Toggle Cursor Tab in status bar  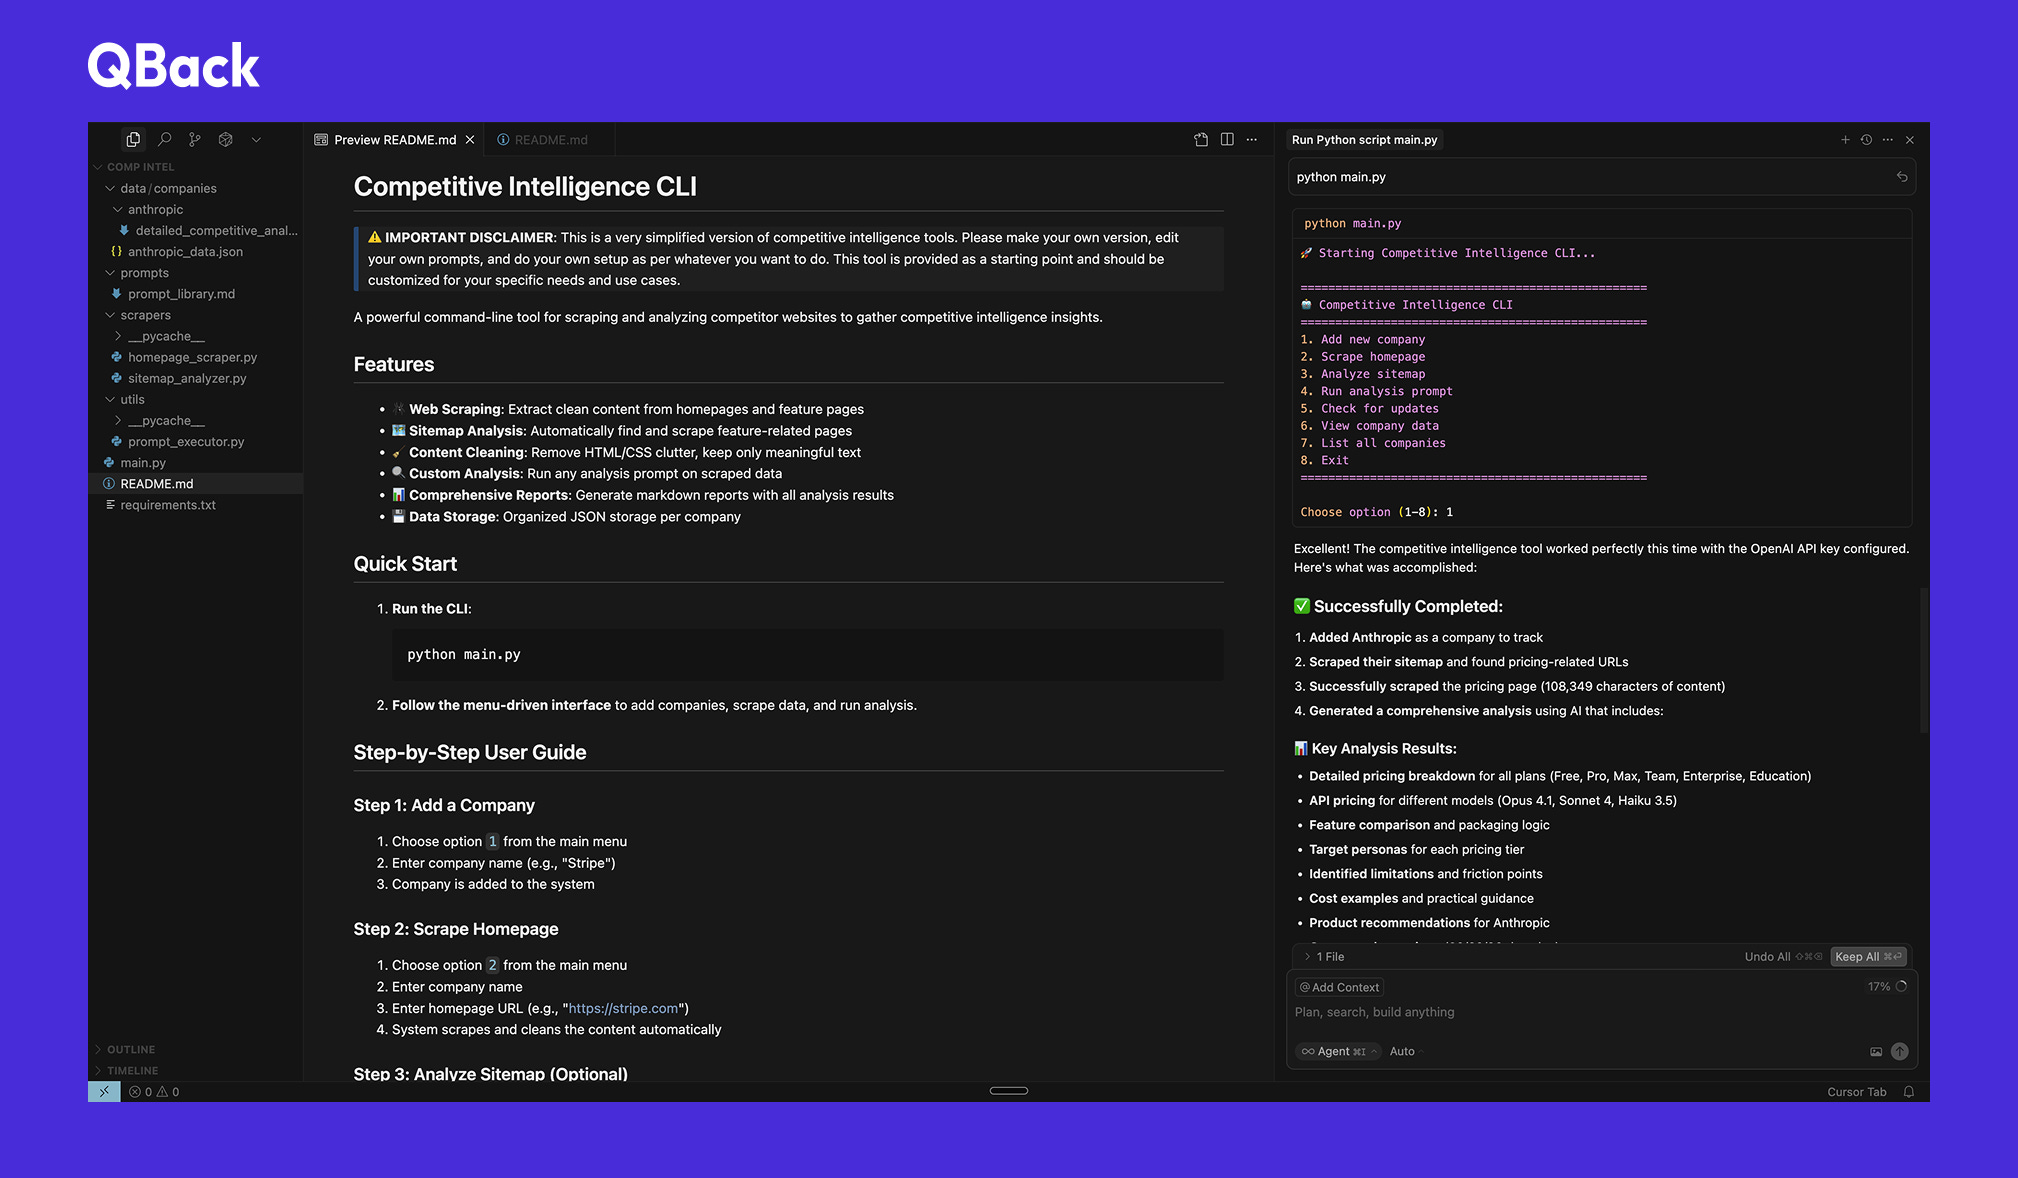[x=1856, y=1092]
